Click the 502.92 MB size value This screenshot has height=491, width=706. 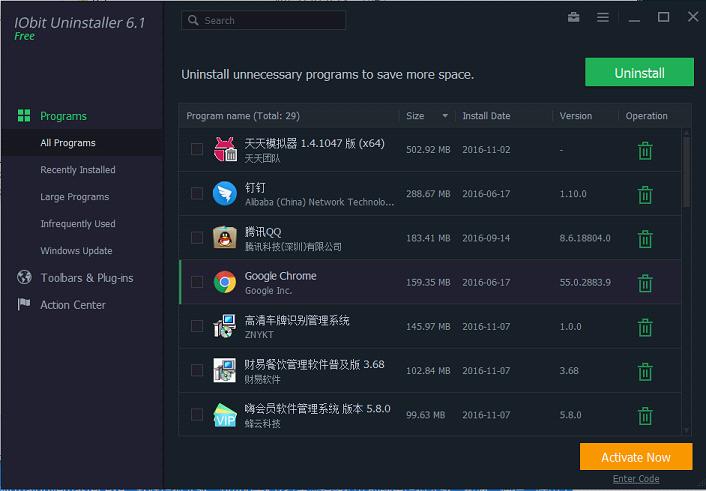coord(428,150)
